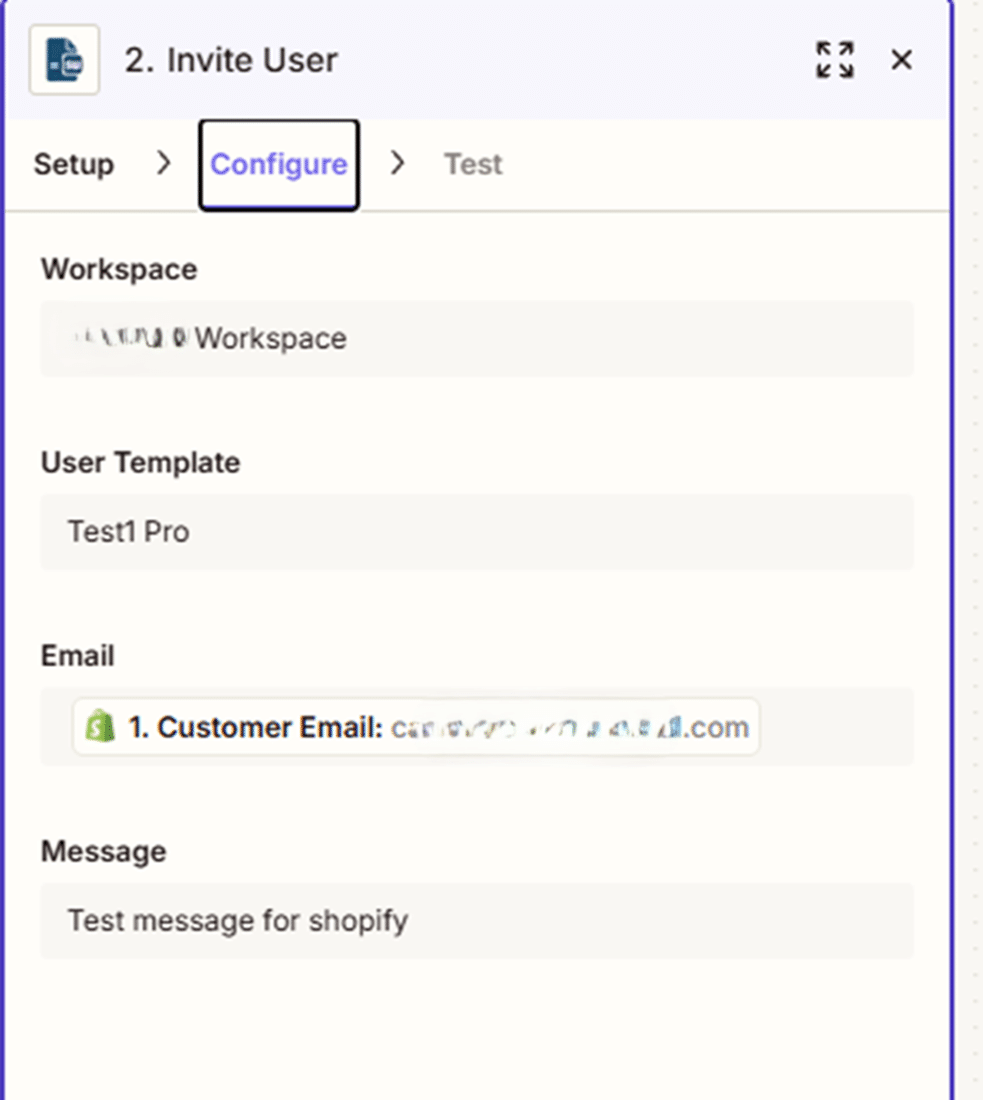Image resolution: width=983 pixels, height=1100 pixels.
Task: Click the User Template label
Action: click(140, 463)
